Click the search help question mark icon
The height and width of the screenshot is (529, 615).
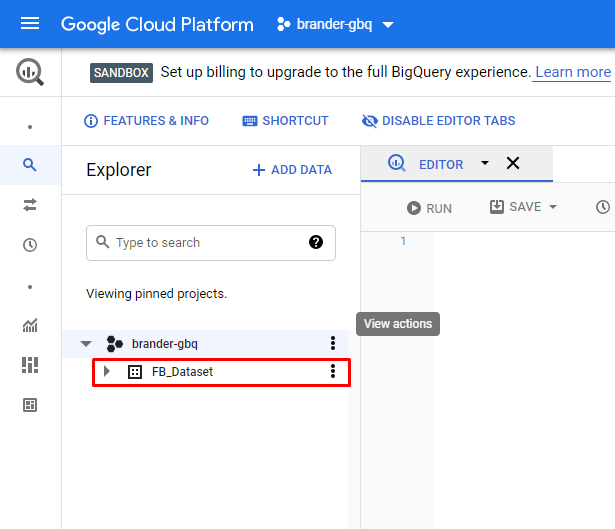[316, 242]
